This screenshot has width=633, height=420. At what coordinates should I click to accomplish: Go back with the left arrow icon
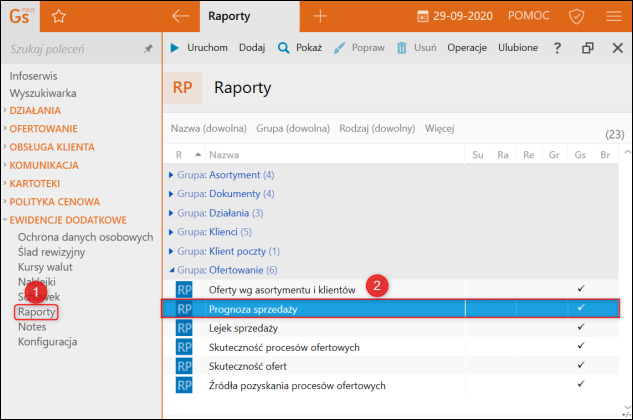[x=180, y=16]
